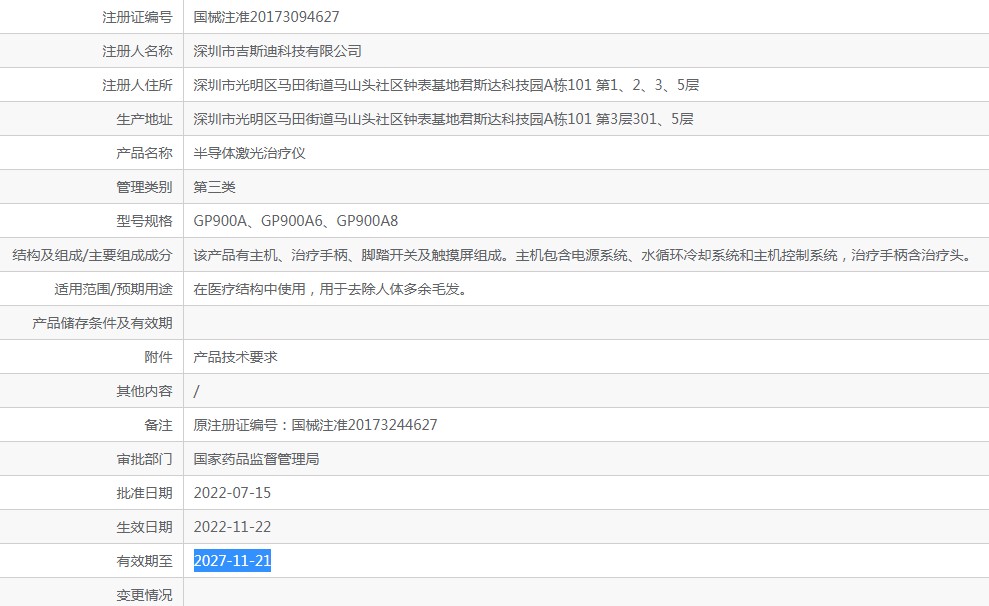Click the management class value 第三类

[x=214, y=187]
